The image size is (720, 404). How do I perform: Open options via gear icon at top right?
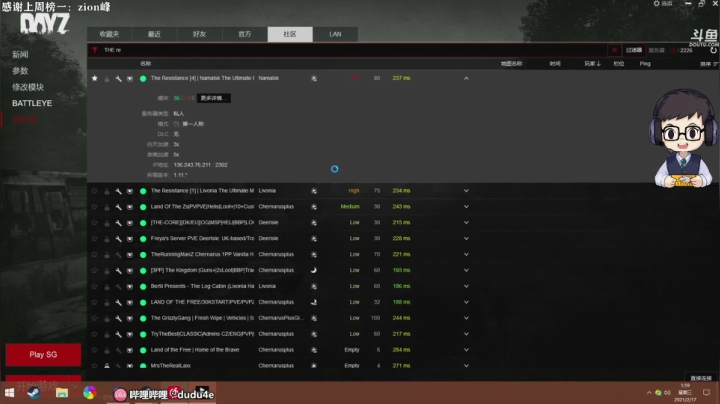(656, 3)
